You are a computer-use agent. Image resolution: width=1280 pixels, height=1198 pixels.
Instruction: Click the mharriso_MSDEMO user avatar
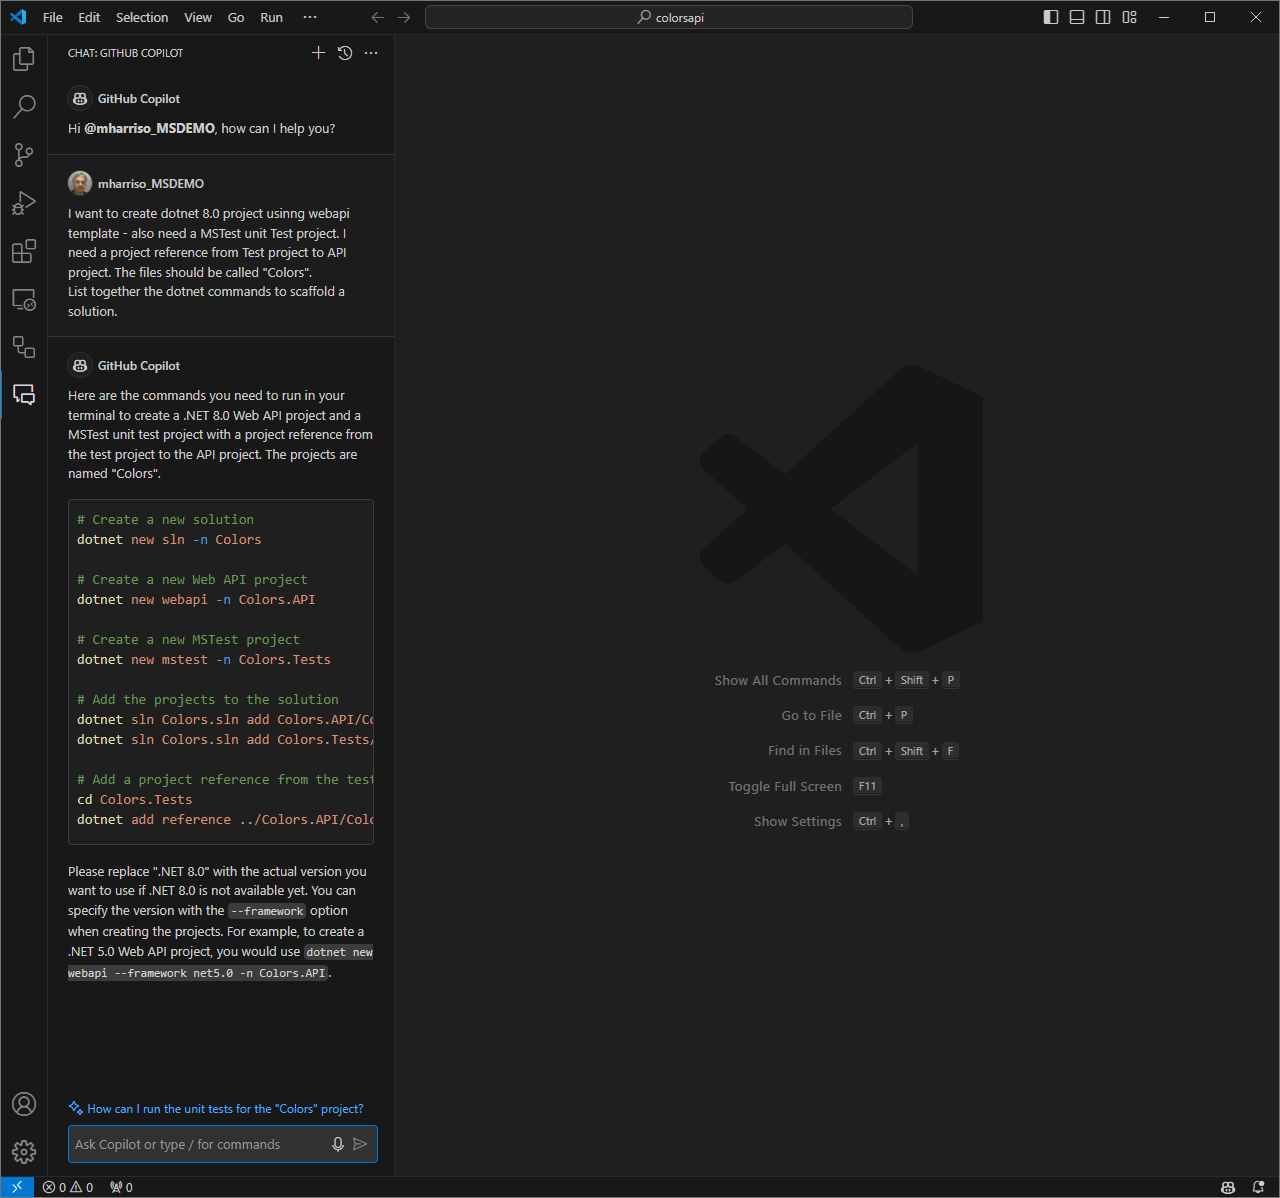[80, 183]
